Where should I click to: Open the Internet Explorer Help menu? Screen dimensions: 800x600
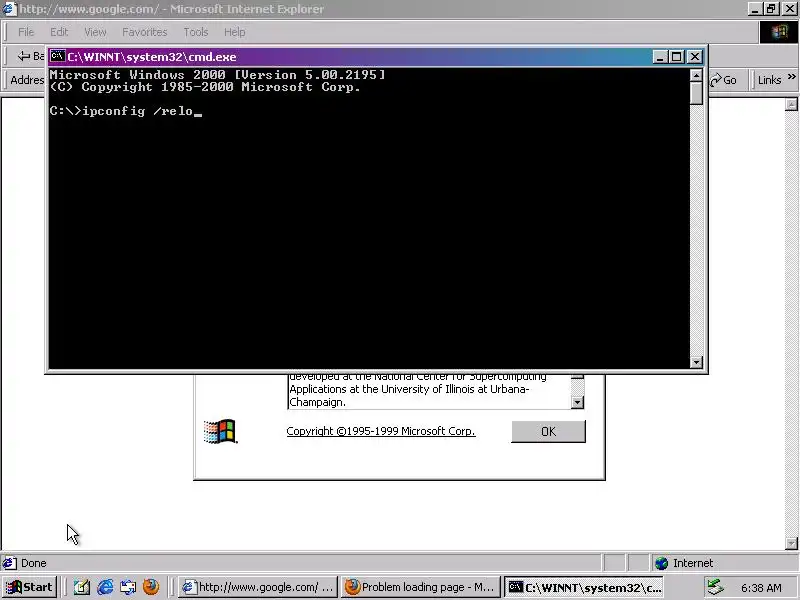click(x=235, y=32)
